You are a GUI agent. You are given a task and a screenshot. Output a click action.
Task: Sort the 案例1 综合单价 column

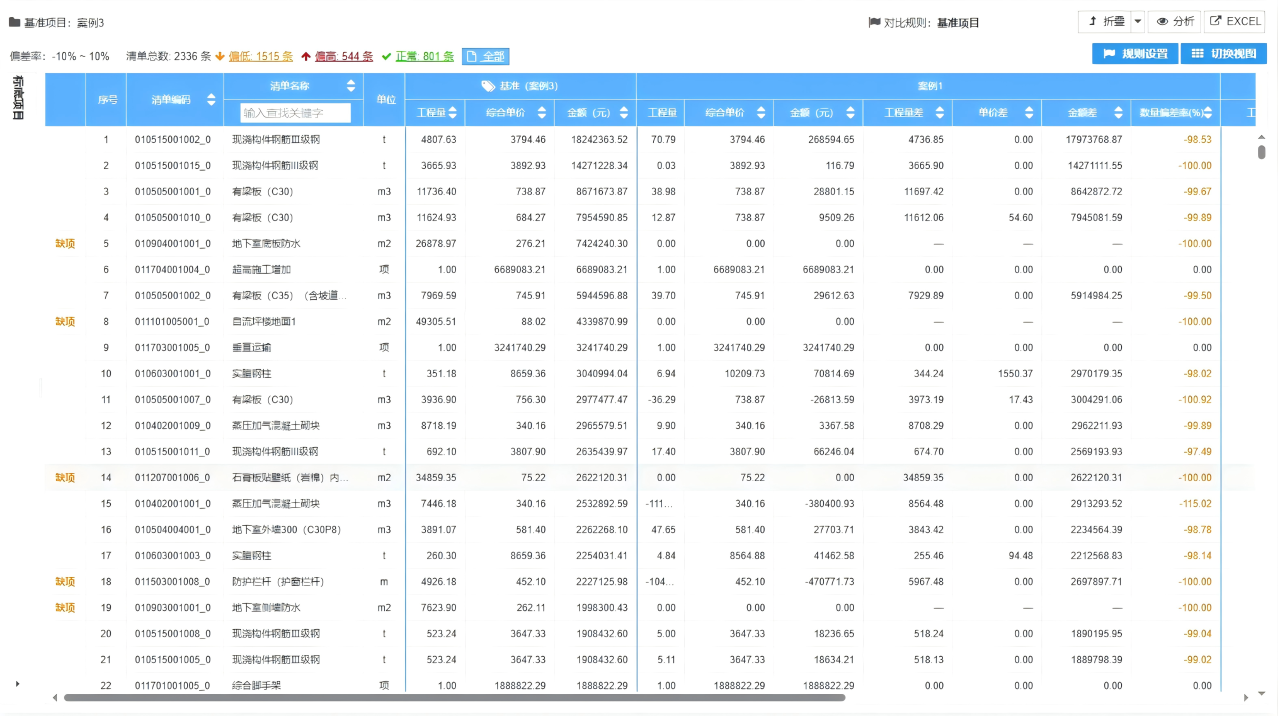(x=761, y=113)
